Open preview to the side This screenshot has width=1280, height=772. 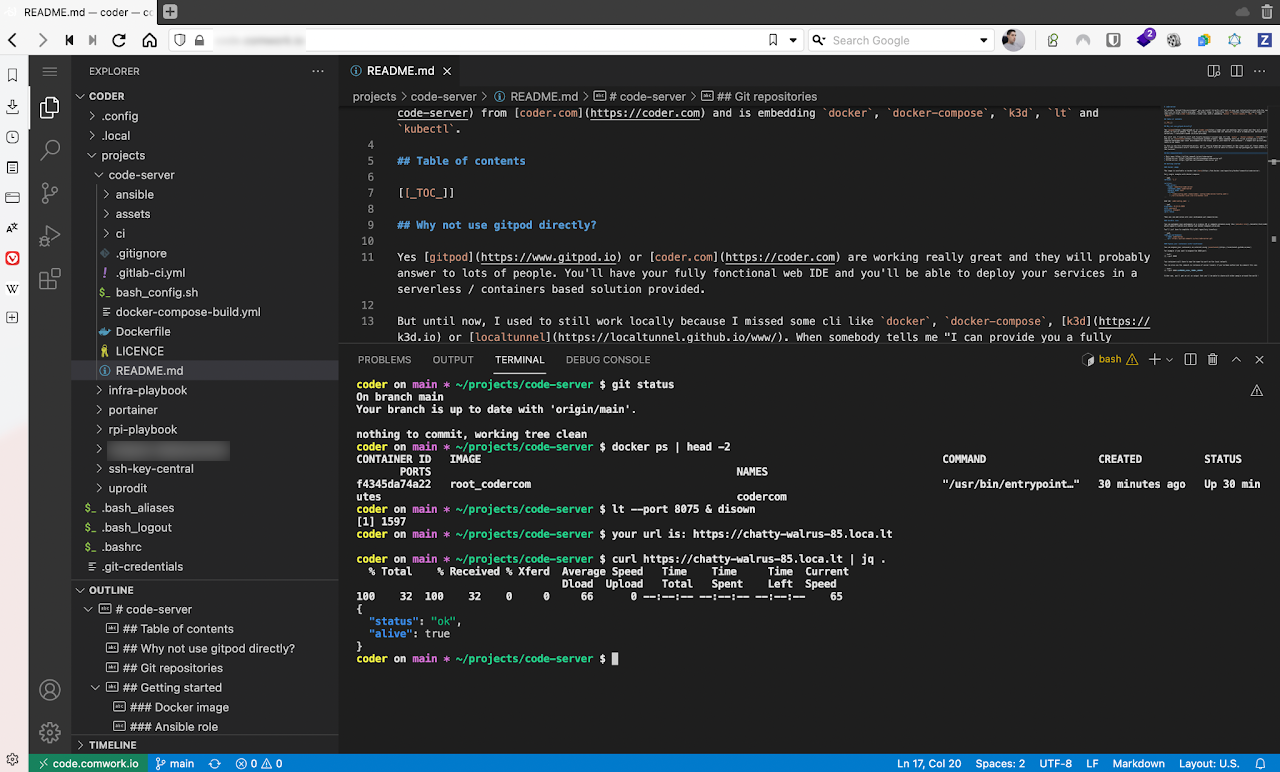pos(1214,71)
